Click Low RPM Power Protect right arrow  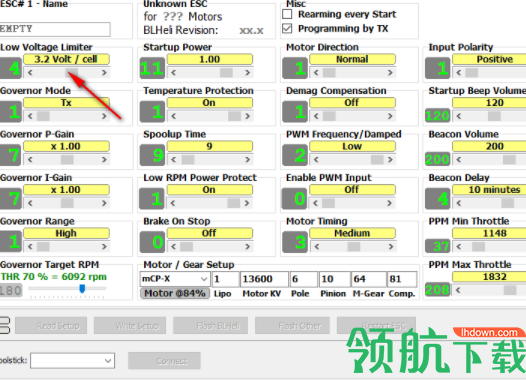[247, 203]
